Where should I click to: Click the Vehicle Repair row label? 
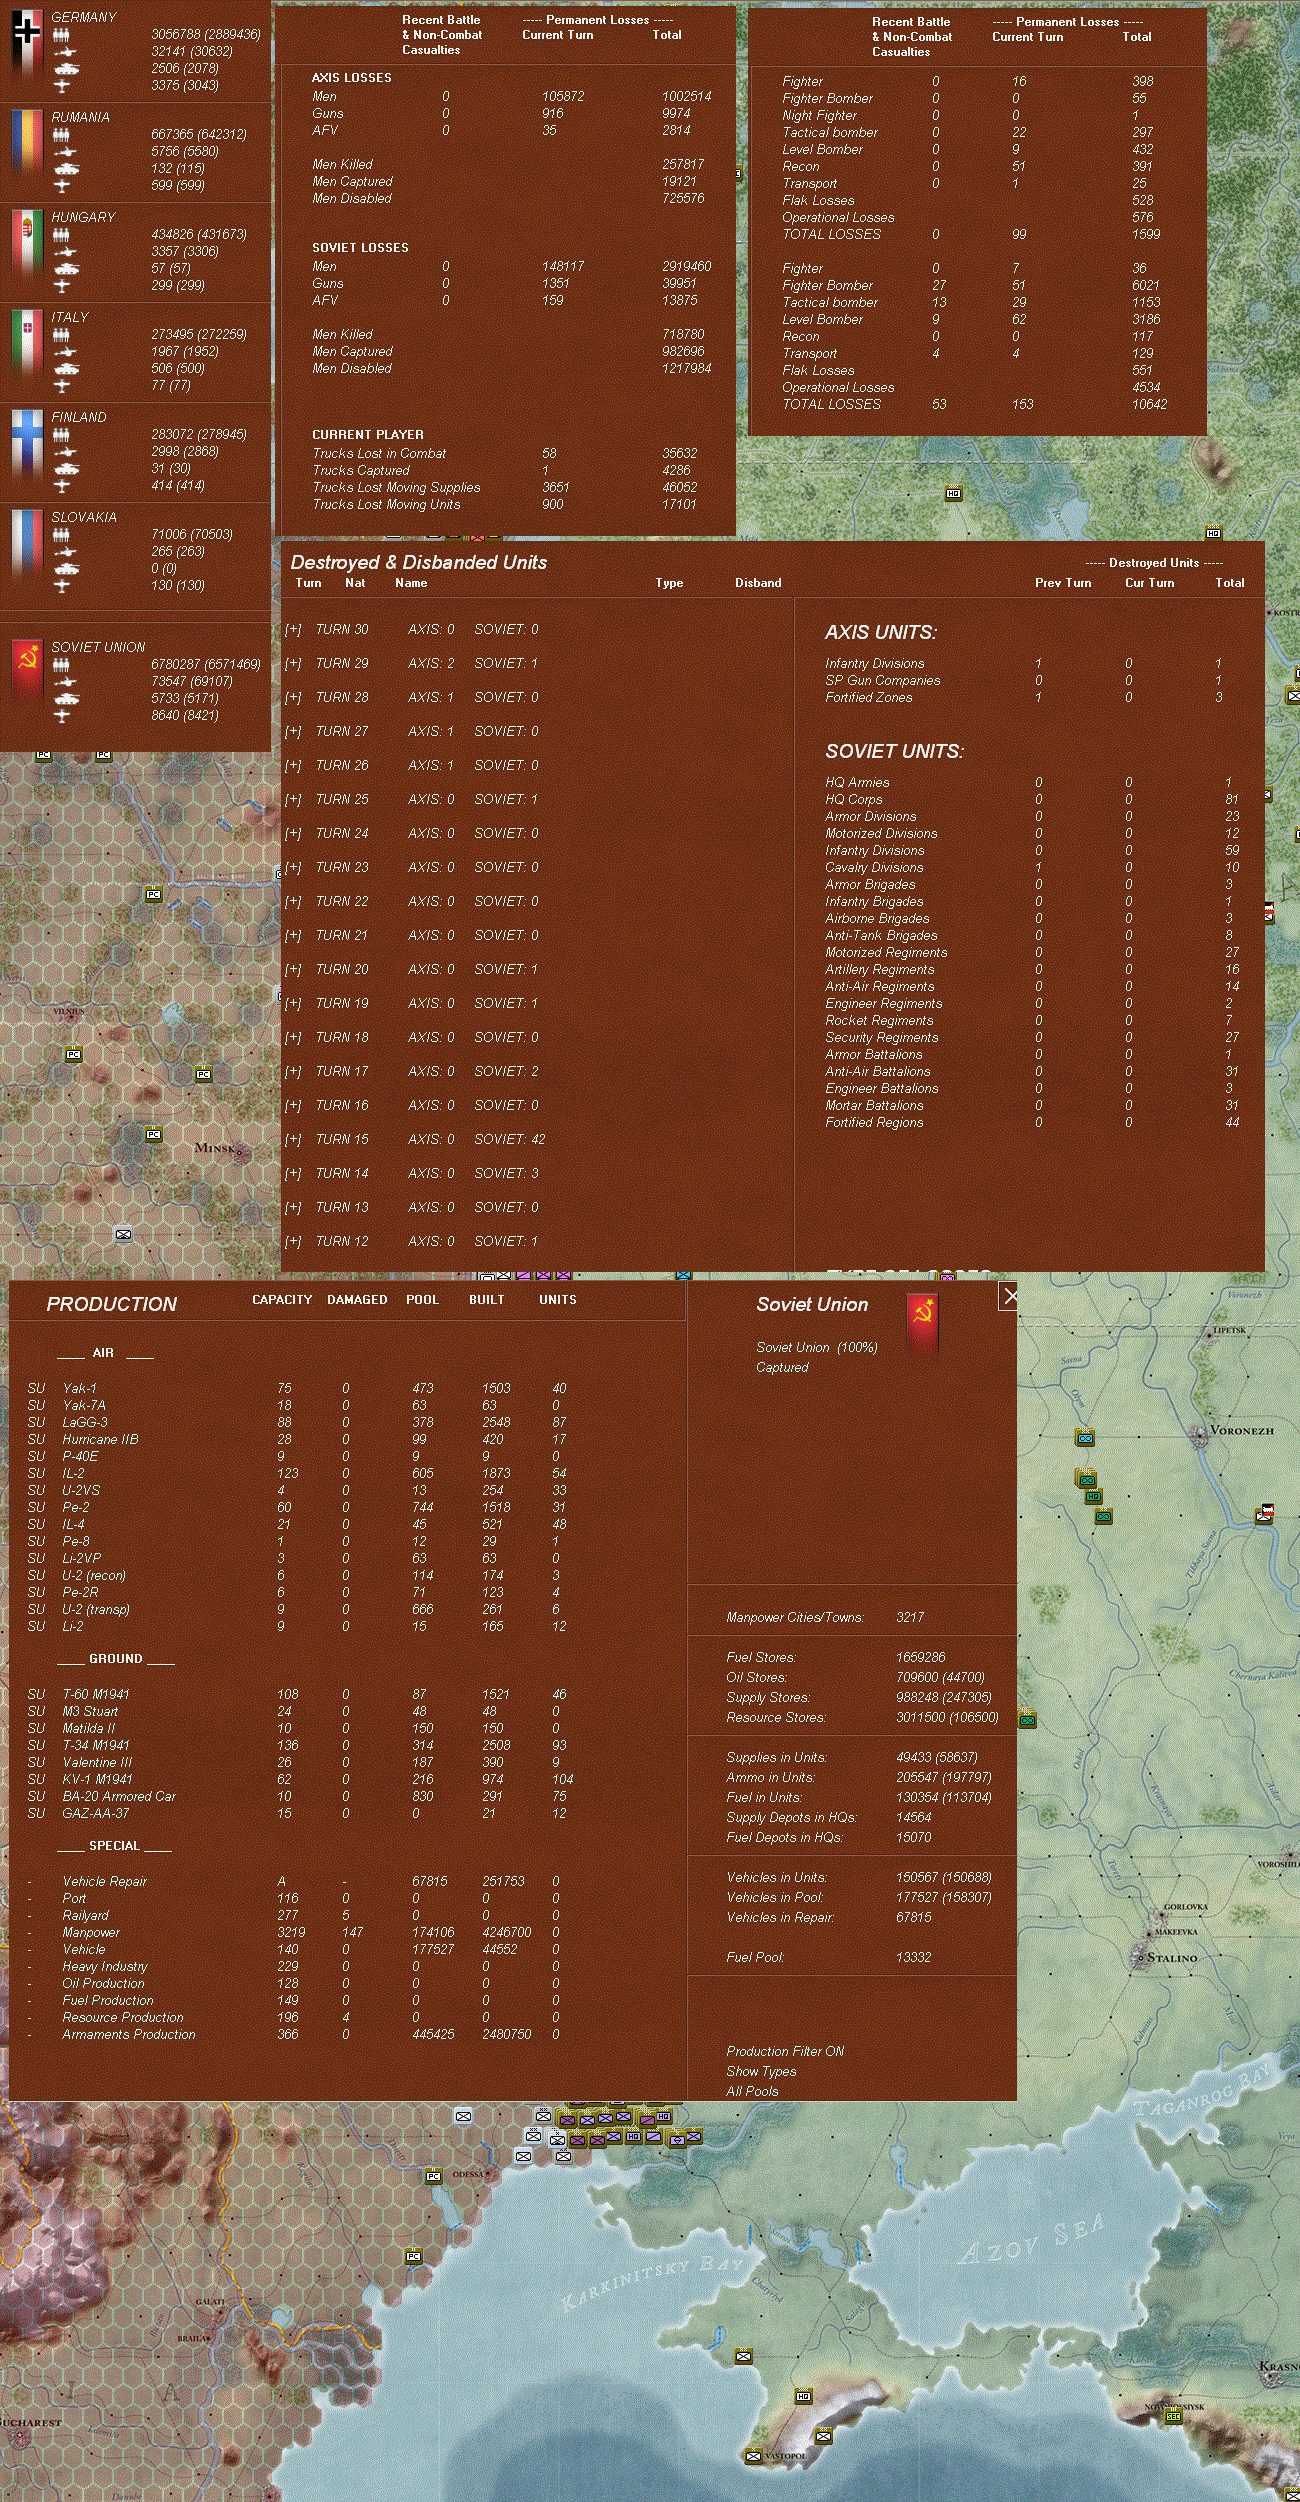point(104,1882)
